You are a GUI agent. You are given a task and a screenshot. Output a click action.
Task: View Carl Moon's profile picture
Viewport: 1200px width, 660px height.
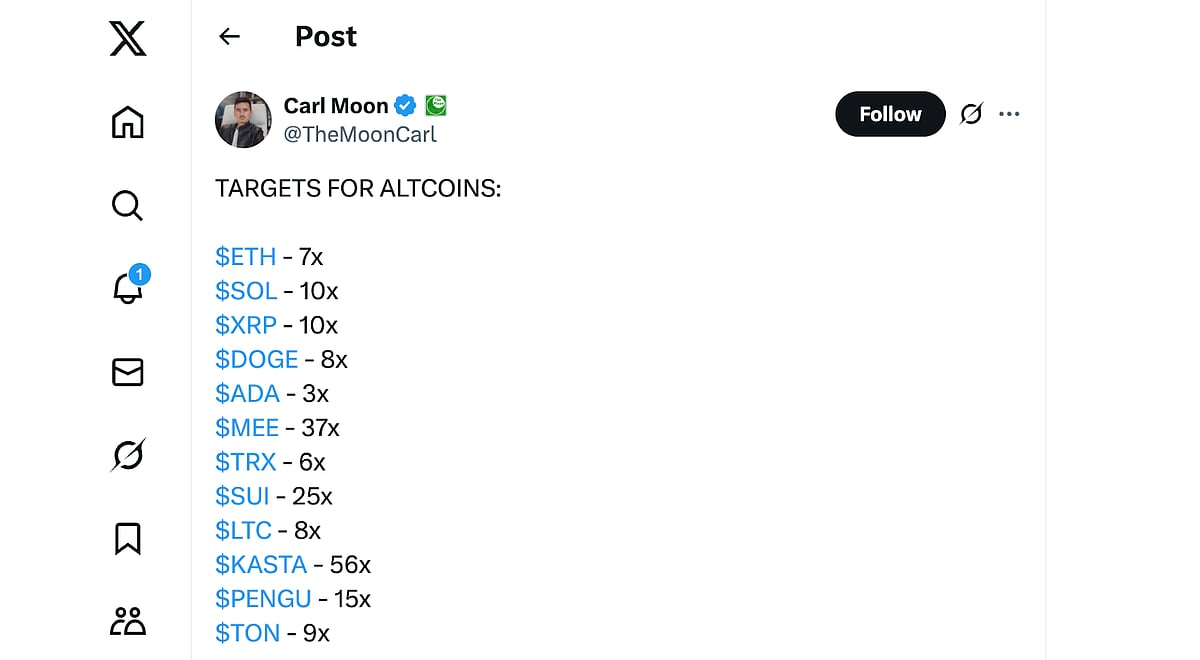(242, 119)
